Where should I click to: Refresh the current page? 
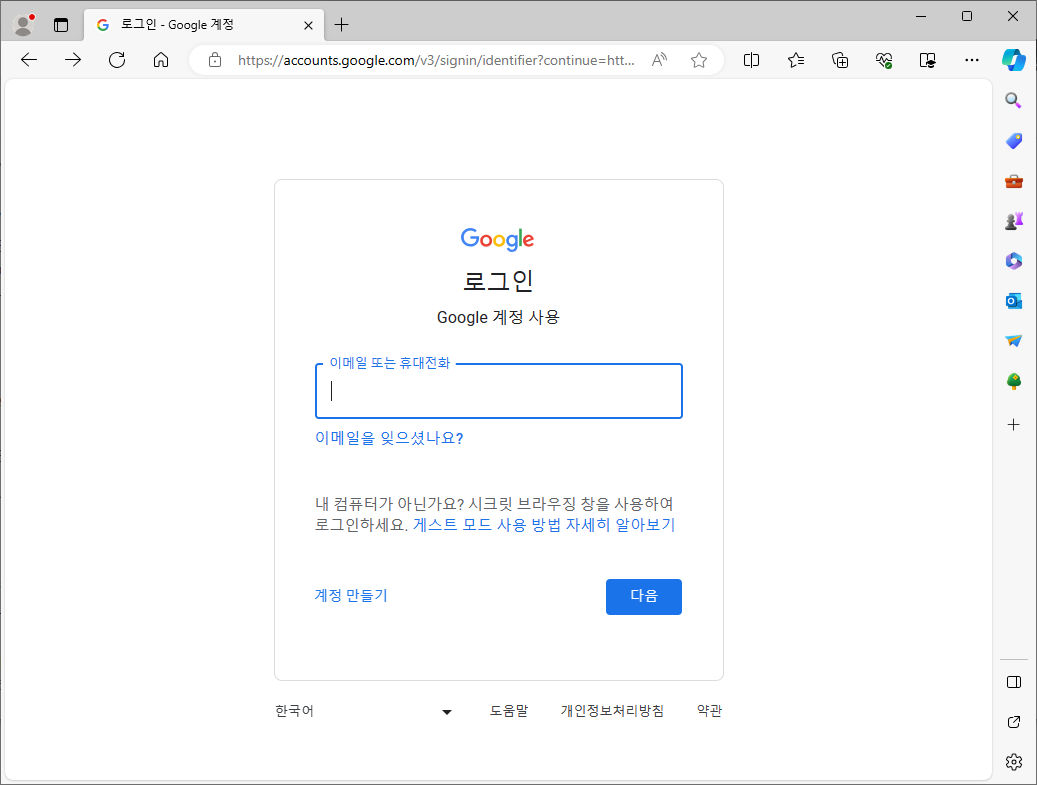[117, 60]
